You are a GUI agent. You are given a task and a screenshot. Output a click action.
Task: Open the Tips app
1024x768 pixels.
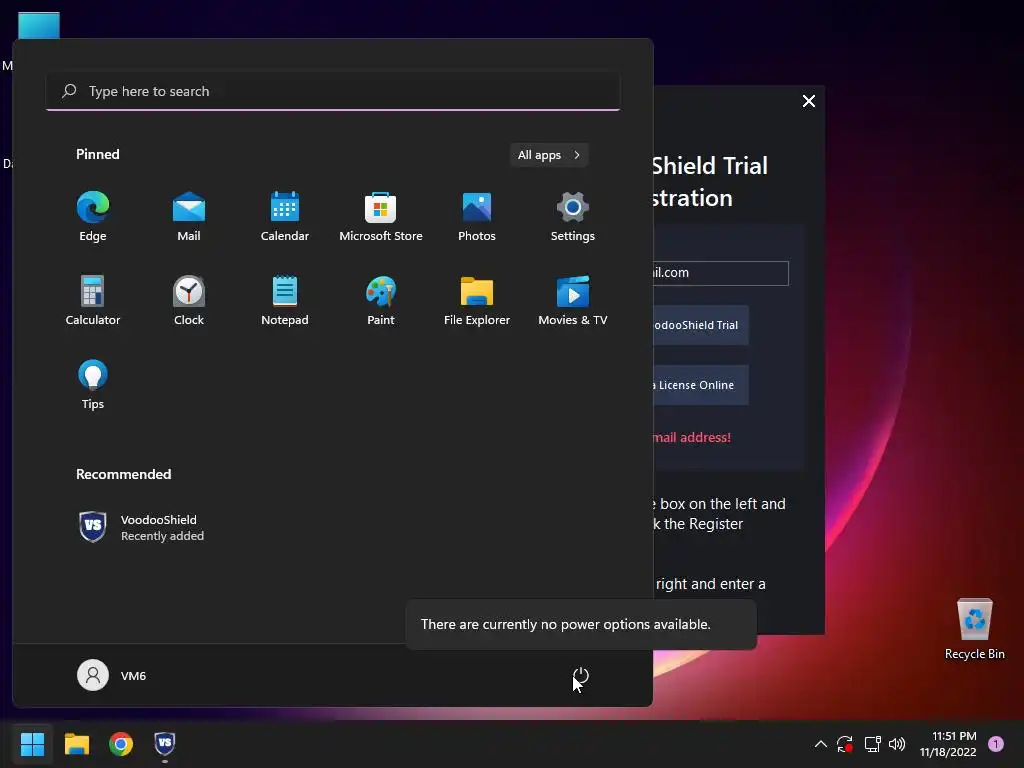pyautogui.click(x=93, y=385)
